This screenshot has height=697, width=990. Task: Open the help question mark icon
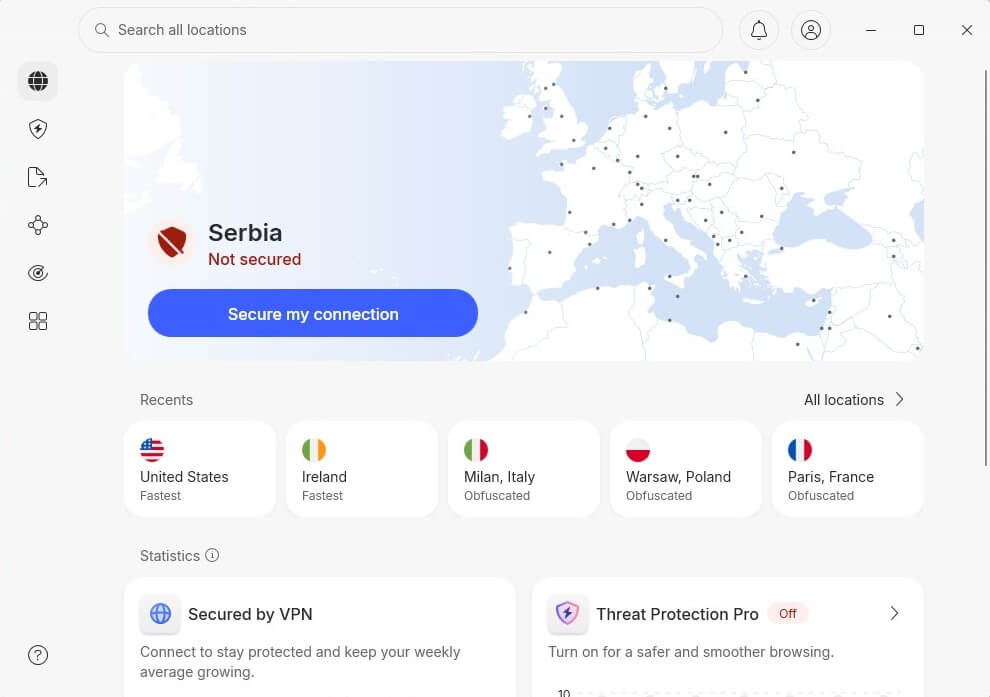pyautogui.click(x=38, y=655)
